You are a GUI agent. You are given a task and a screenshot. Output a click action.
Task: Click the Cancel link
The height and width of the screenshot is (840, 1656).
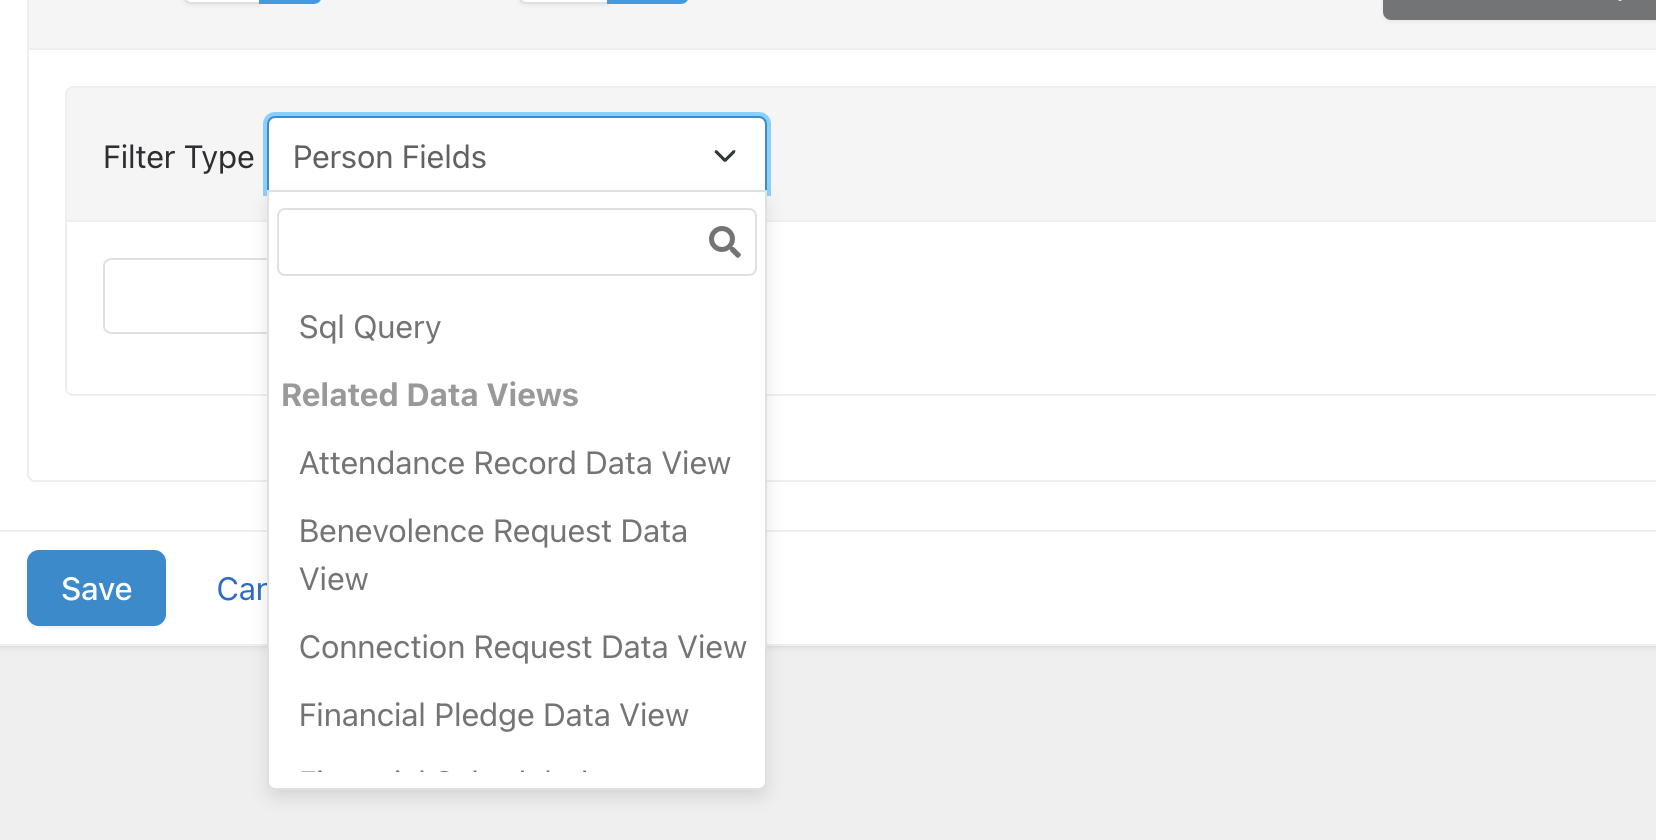point(242,589)
